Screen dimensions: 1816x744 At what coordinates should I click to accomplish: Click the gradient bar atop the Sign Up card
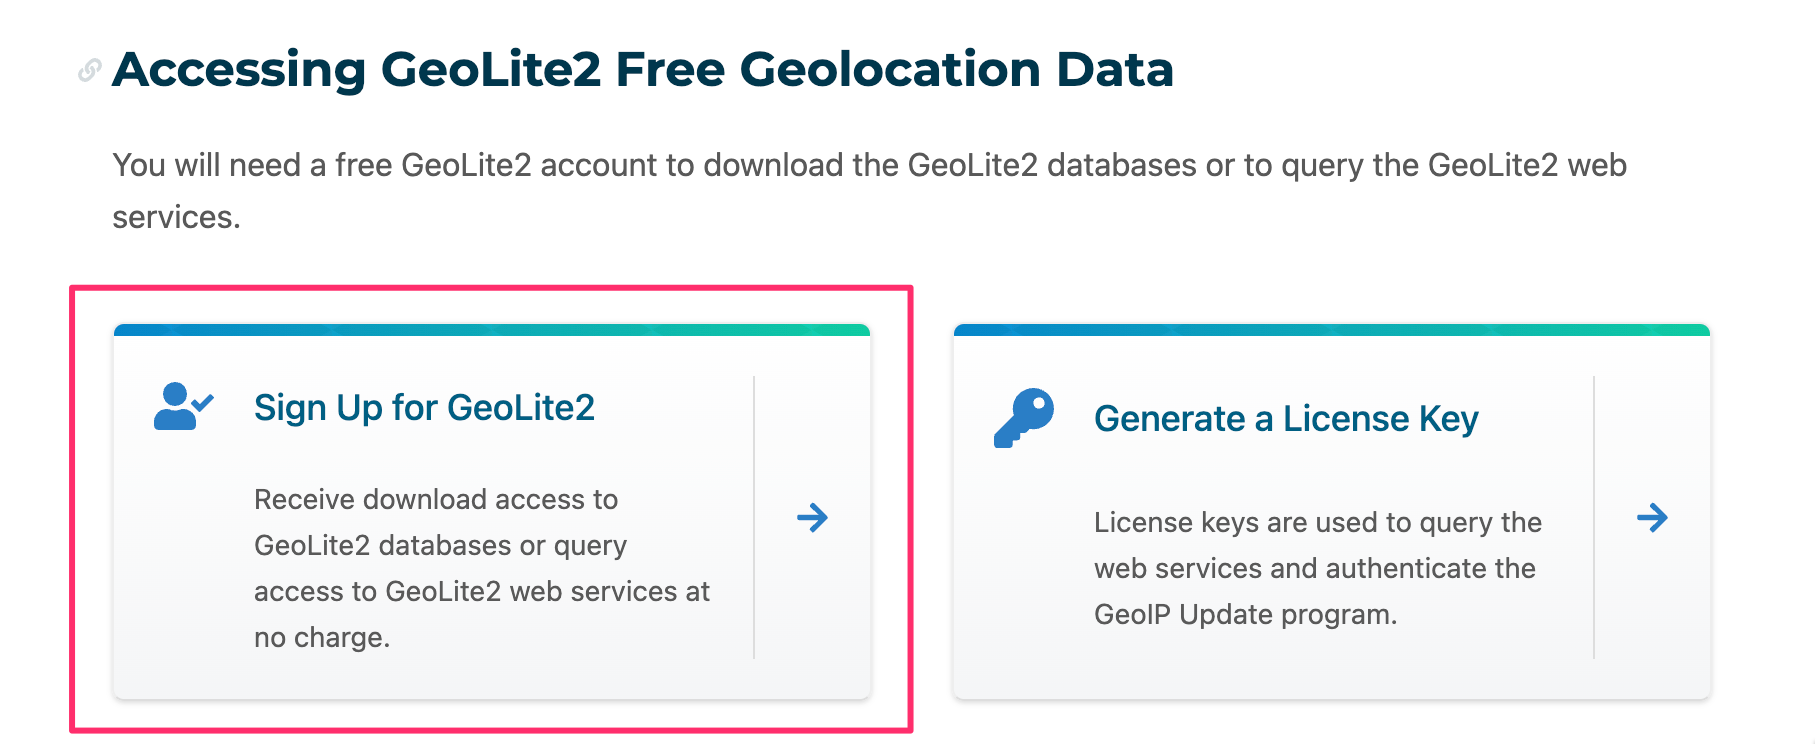[492, 330]
